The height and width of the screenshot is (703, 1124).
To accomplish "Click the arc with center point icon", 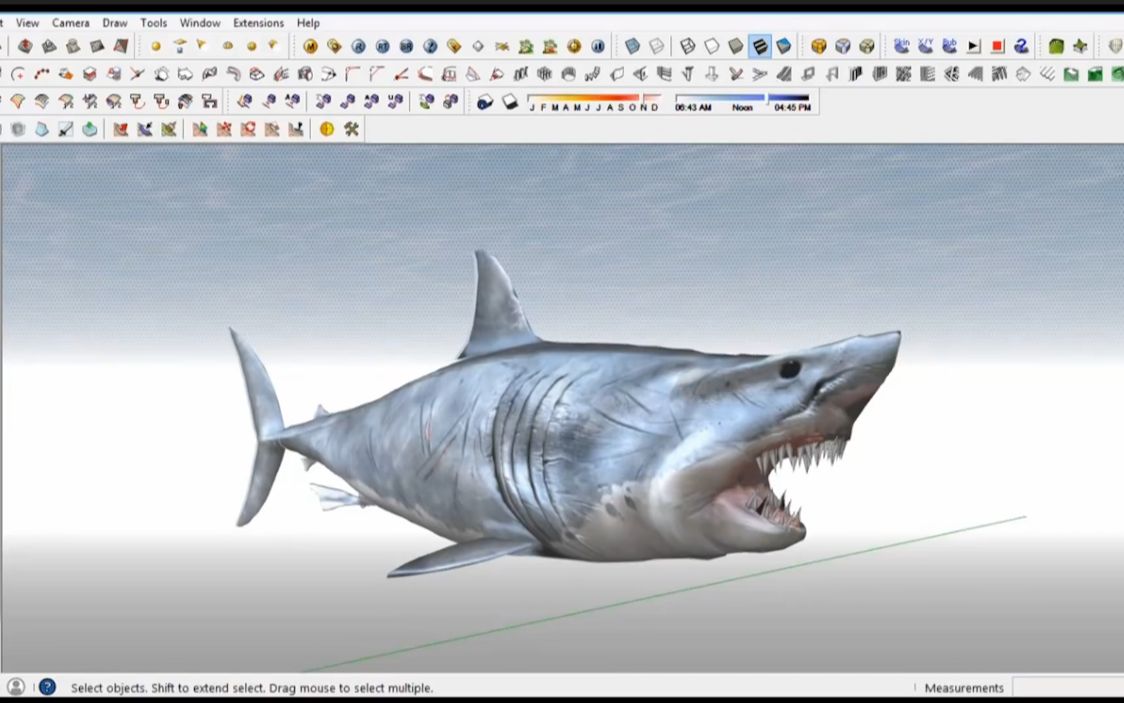I will (x=18, y=74).
